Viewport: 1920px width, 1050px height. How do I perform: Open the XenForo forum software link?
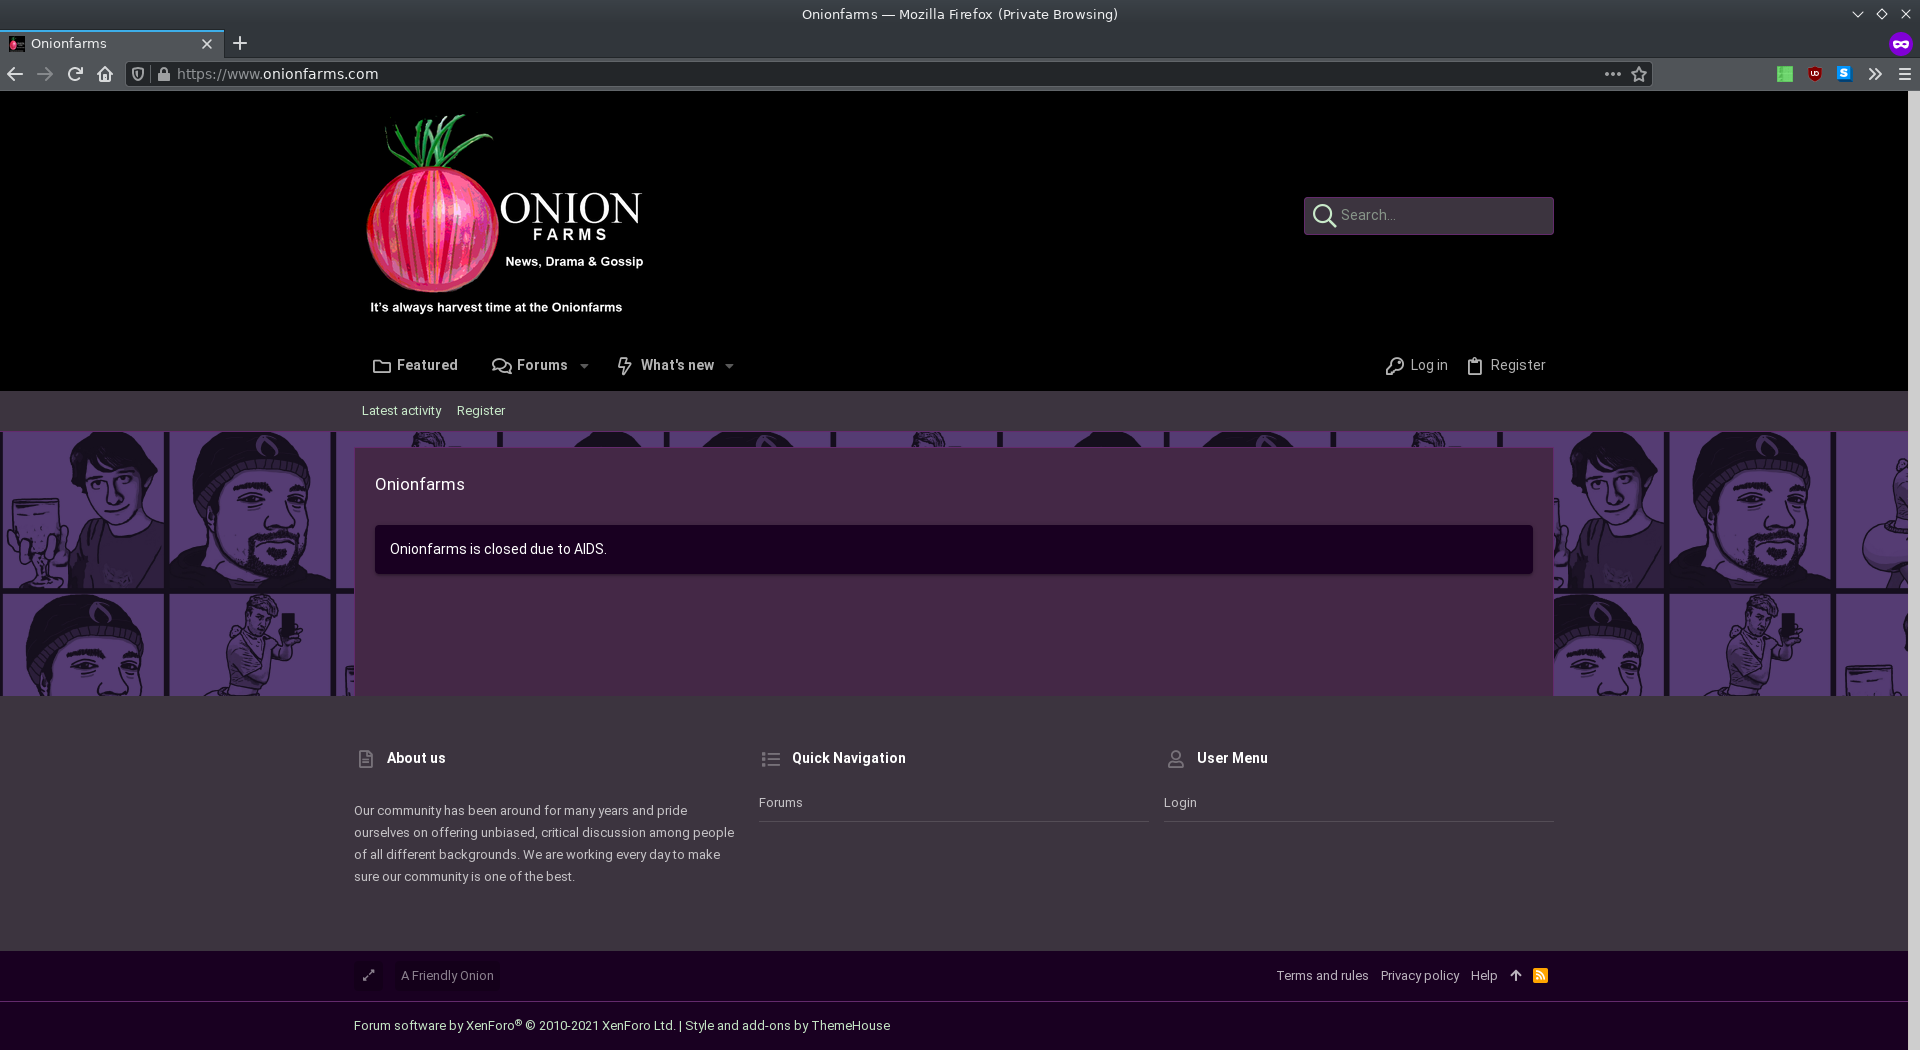pyautogui.click(x=514, y=1026)
